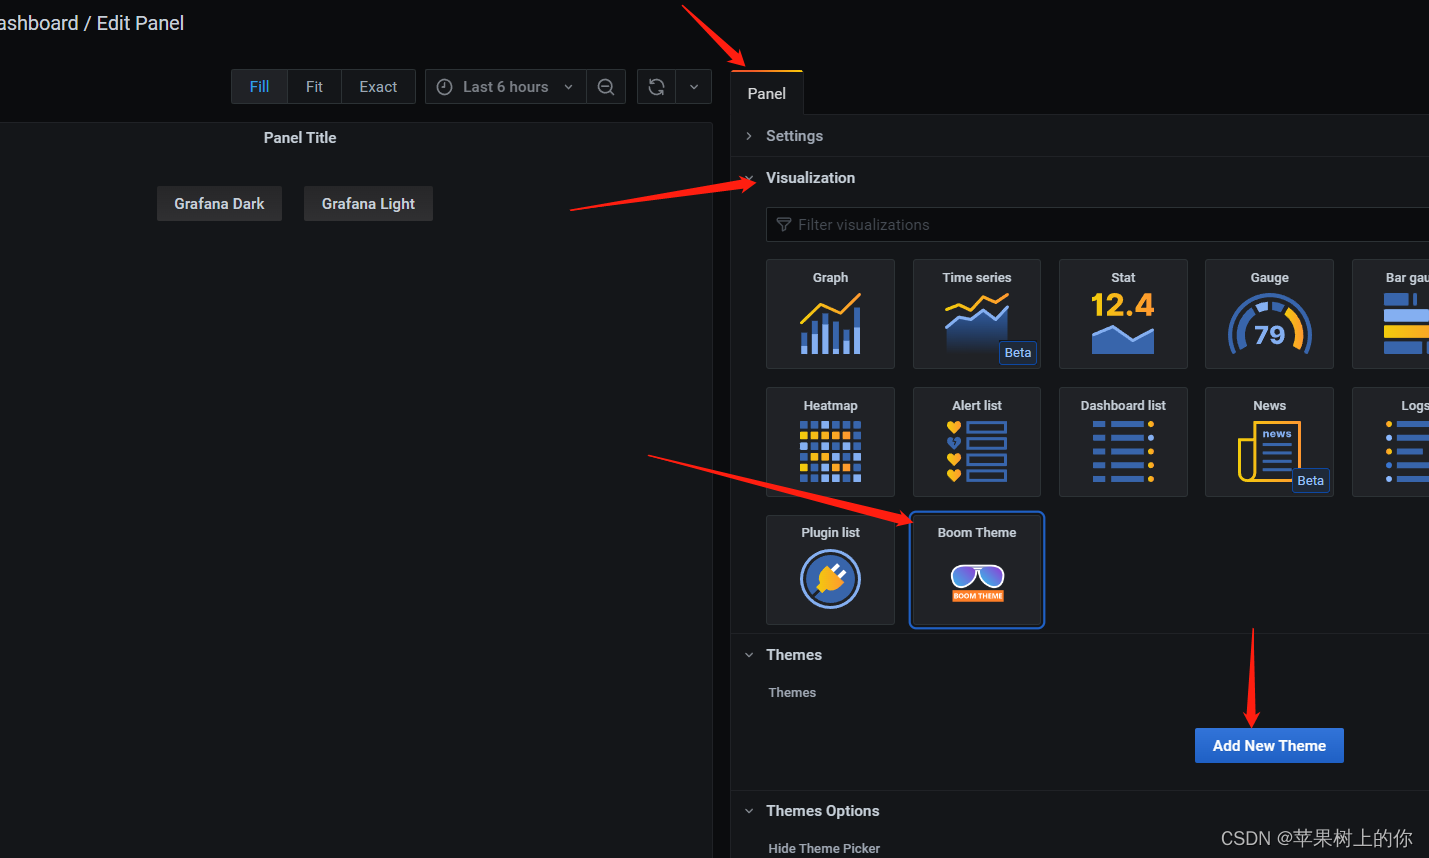Click the Add New Theme button
The width and height of the screenshot is (1429, 858).
tap(1269, 746)
